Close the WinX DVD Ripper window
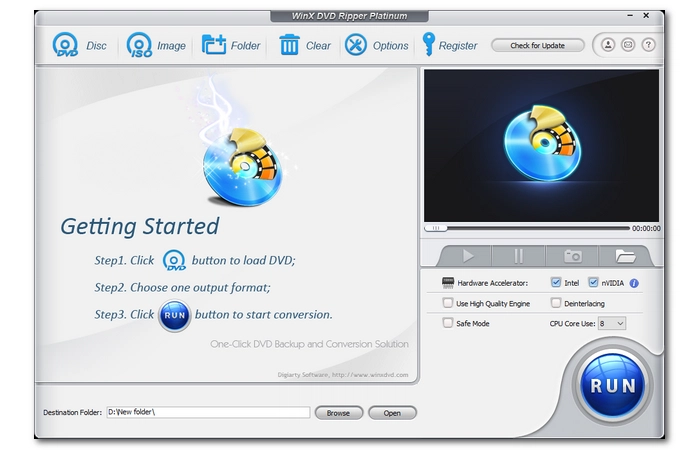This screenshot has height=450, width=700. coord(646,16)
